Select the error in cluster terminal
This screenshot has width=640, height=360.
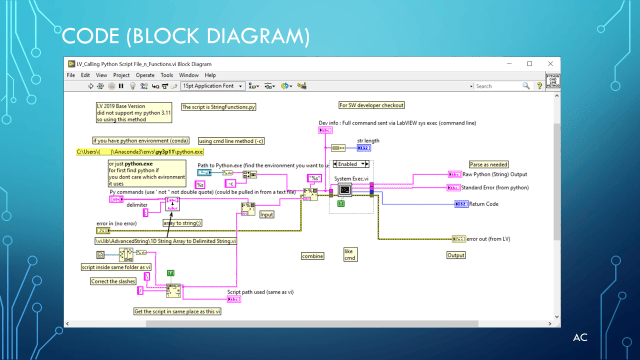103,231
